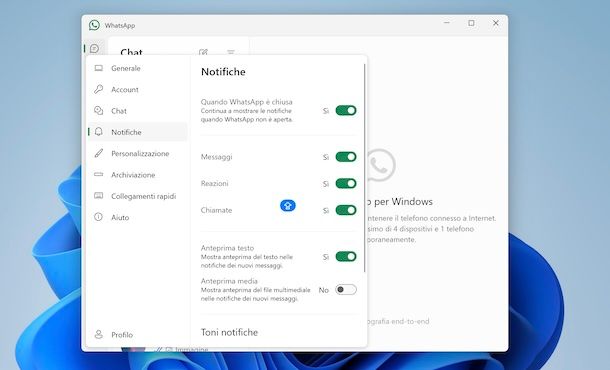Click the info icon beside Aiuto
The height and width of the screenshot is (370, 610).
[x=98, y=217]
